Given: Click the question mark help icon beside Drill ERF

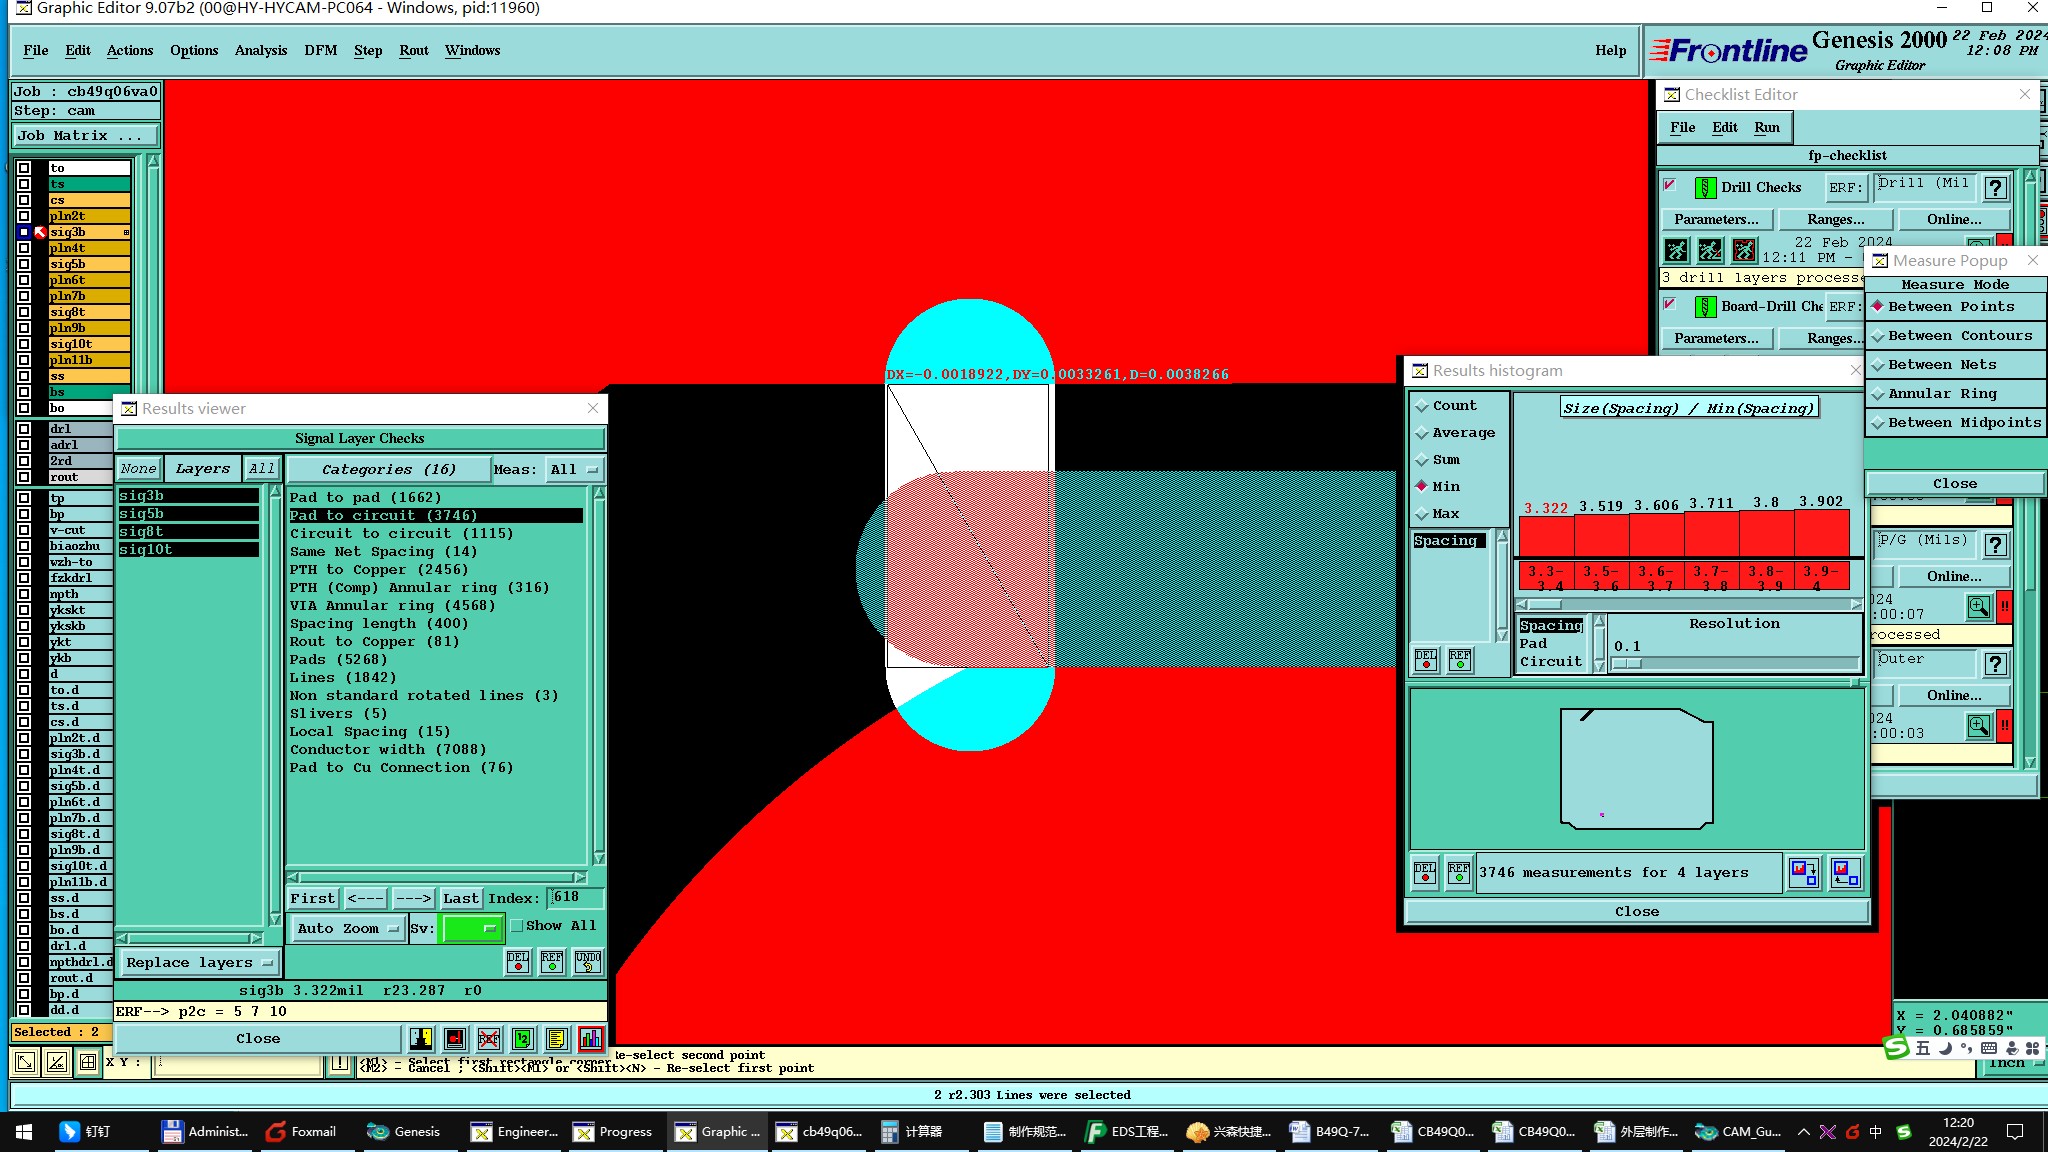Looking at the screenshot, I should pyautogui.click(x=1995, y=187).
